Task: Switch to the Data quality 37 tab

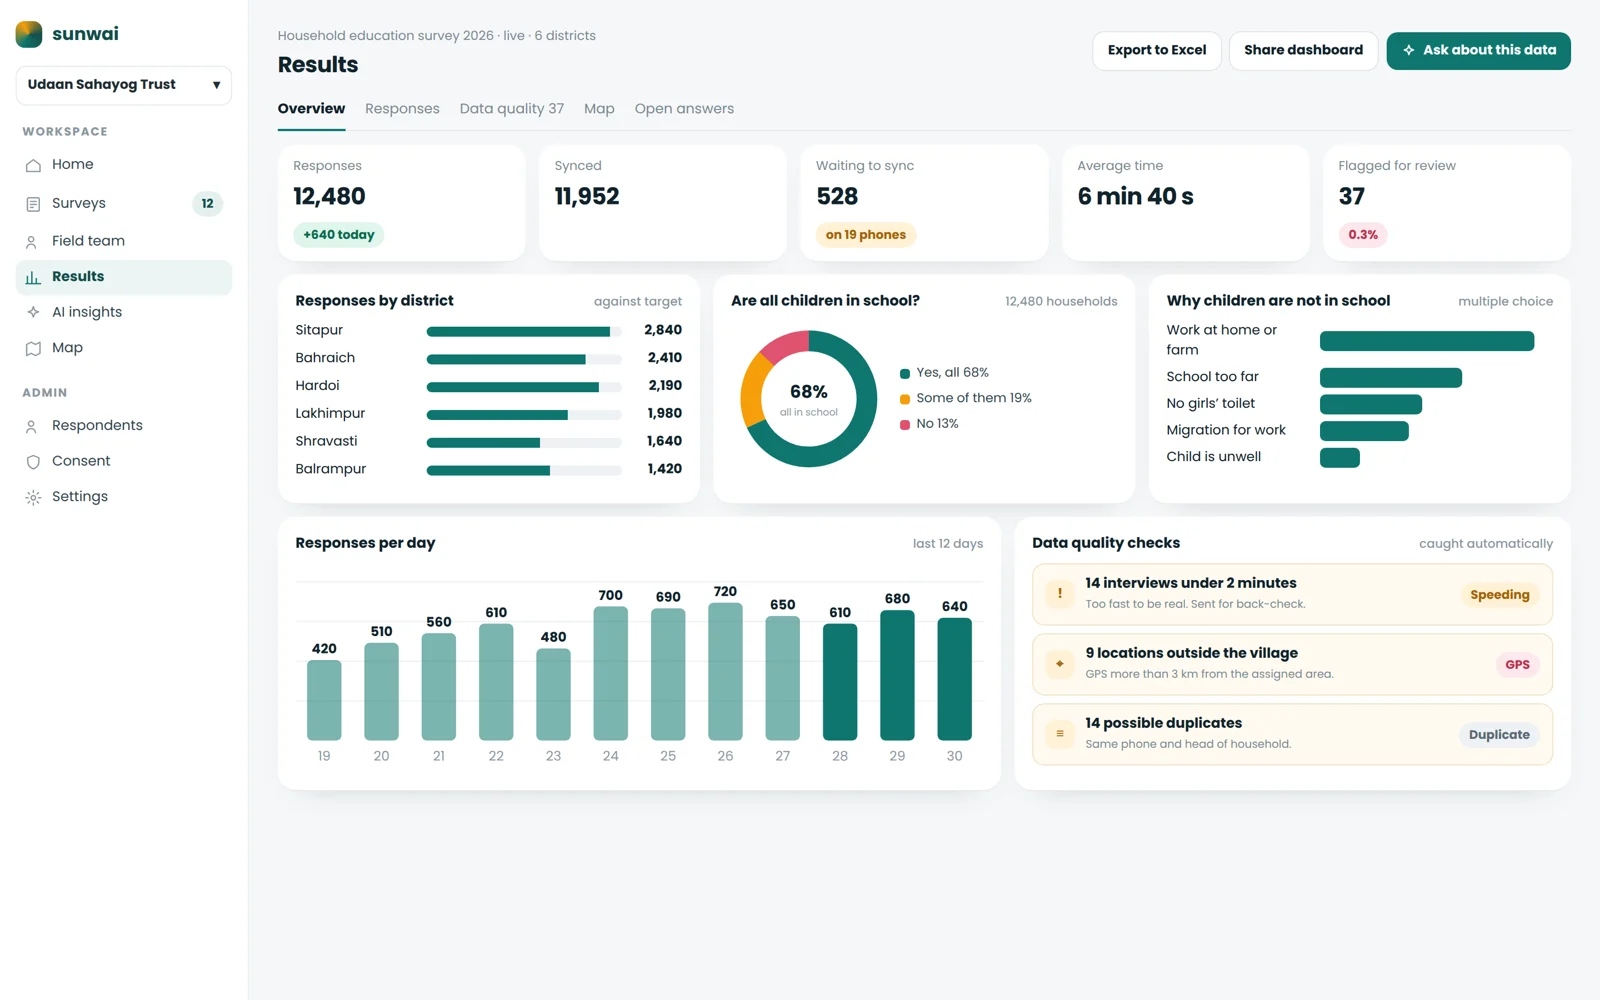Action: coord(512,109)
